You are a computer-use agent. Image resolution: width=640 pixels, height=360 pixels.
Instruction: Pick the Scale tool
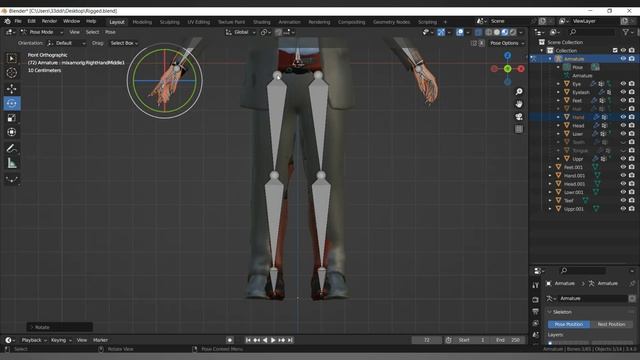(11, 118)
